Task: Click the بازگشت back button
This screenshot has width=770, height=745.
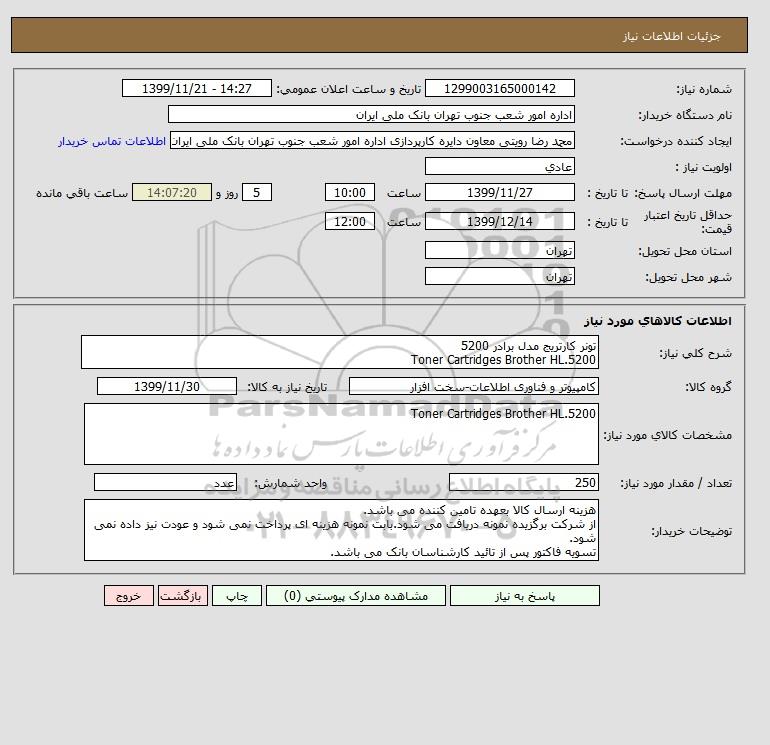Action: [183, 596]
